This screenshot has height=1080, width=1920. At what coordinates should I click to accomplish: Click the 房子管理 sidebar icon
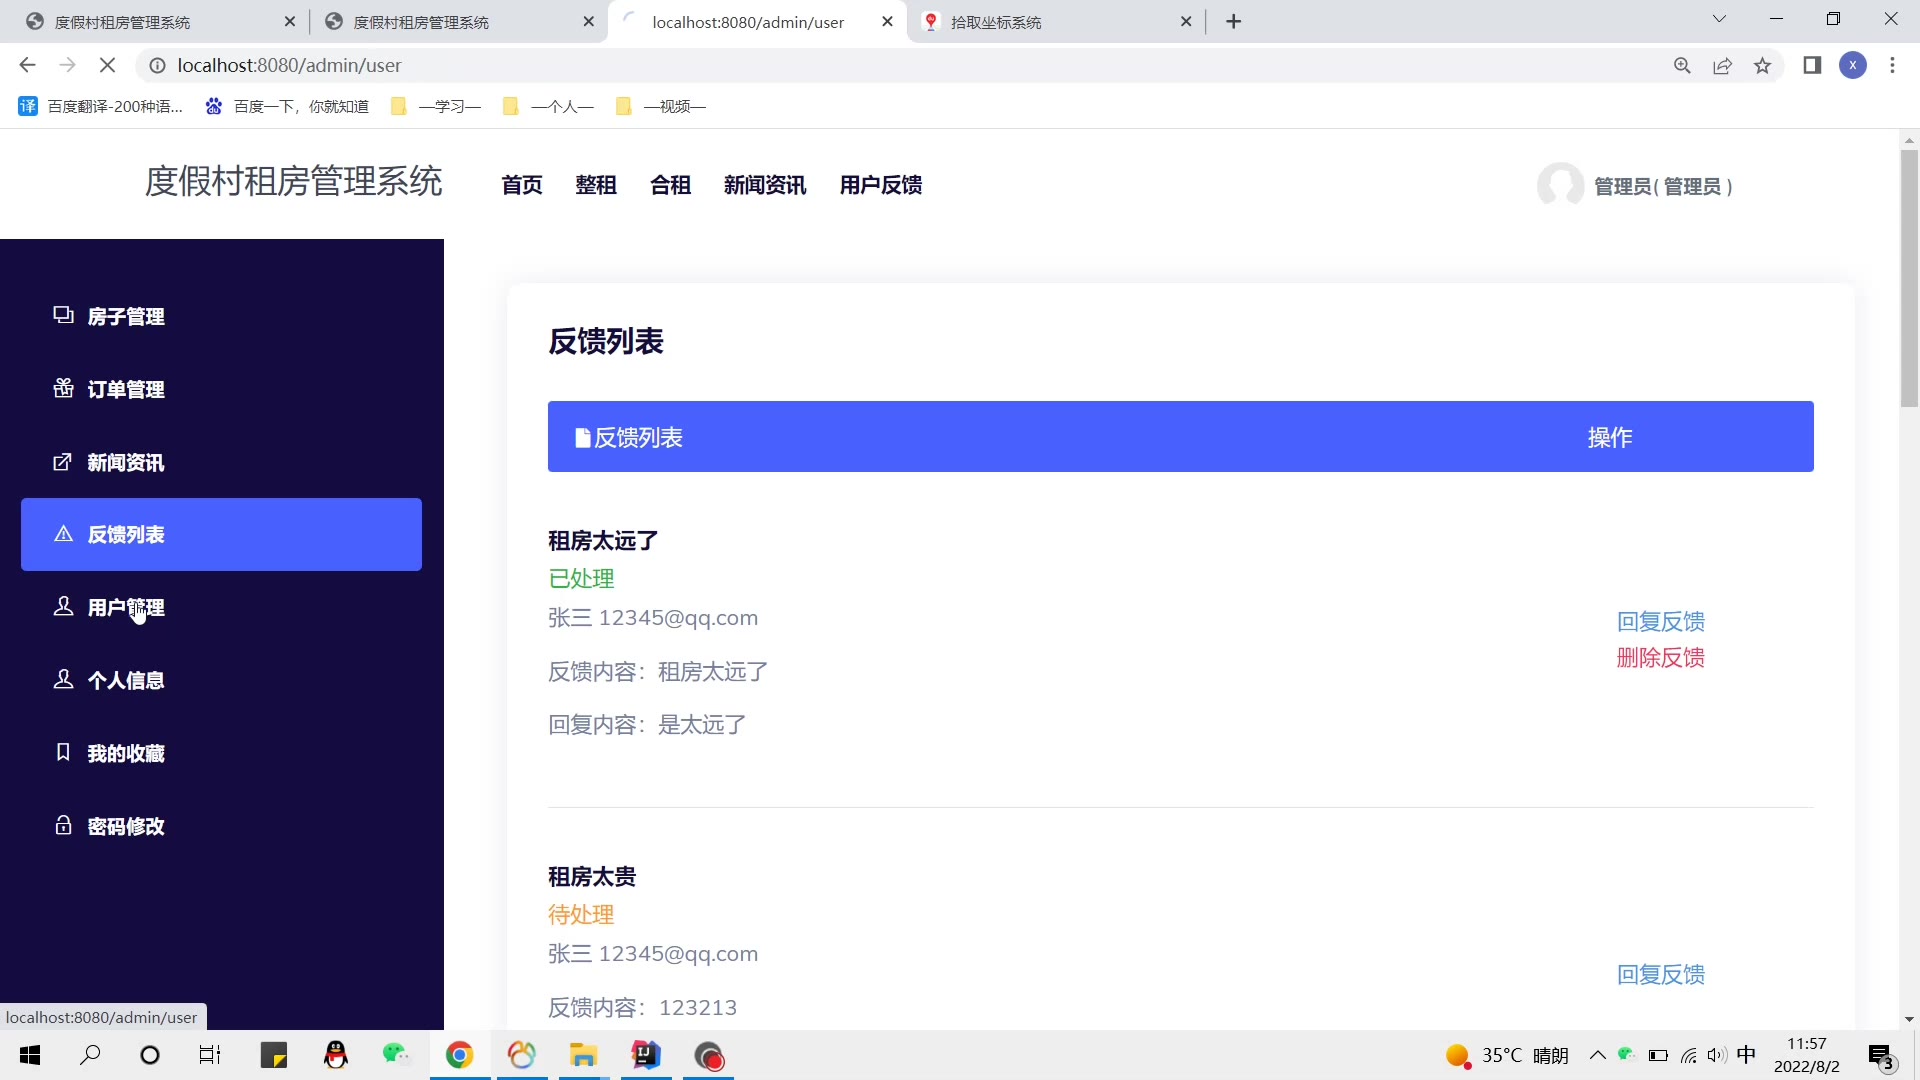[x=63, y=315]
